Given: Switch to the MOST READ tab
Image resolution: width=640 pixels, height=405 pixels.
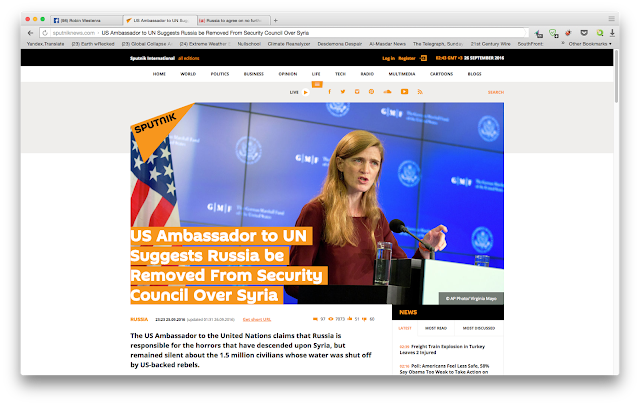Looking at the screenshot, I should pyautogui.click(x=436, y=328).
